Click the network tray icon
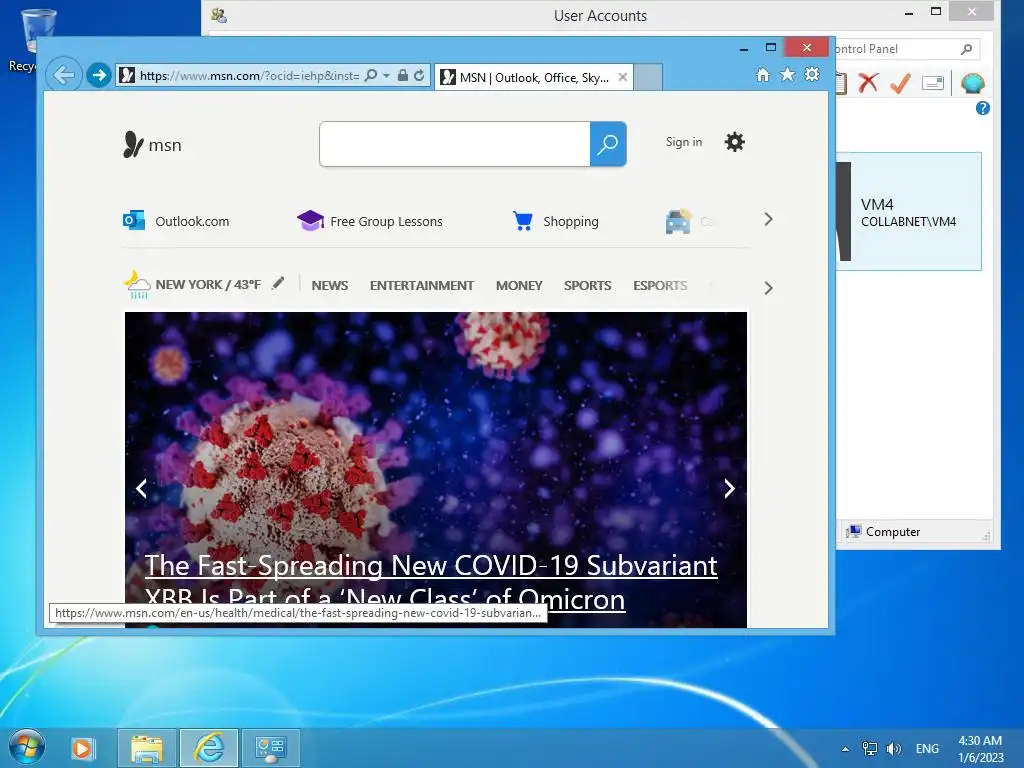The image size is (1024, 768). [x=870, y=748]
